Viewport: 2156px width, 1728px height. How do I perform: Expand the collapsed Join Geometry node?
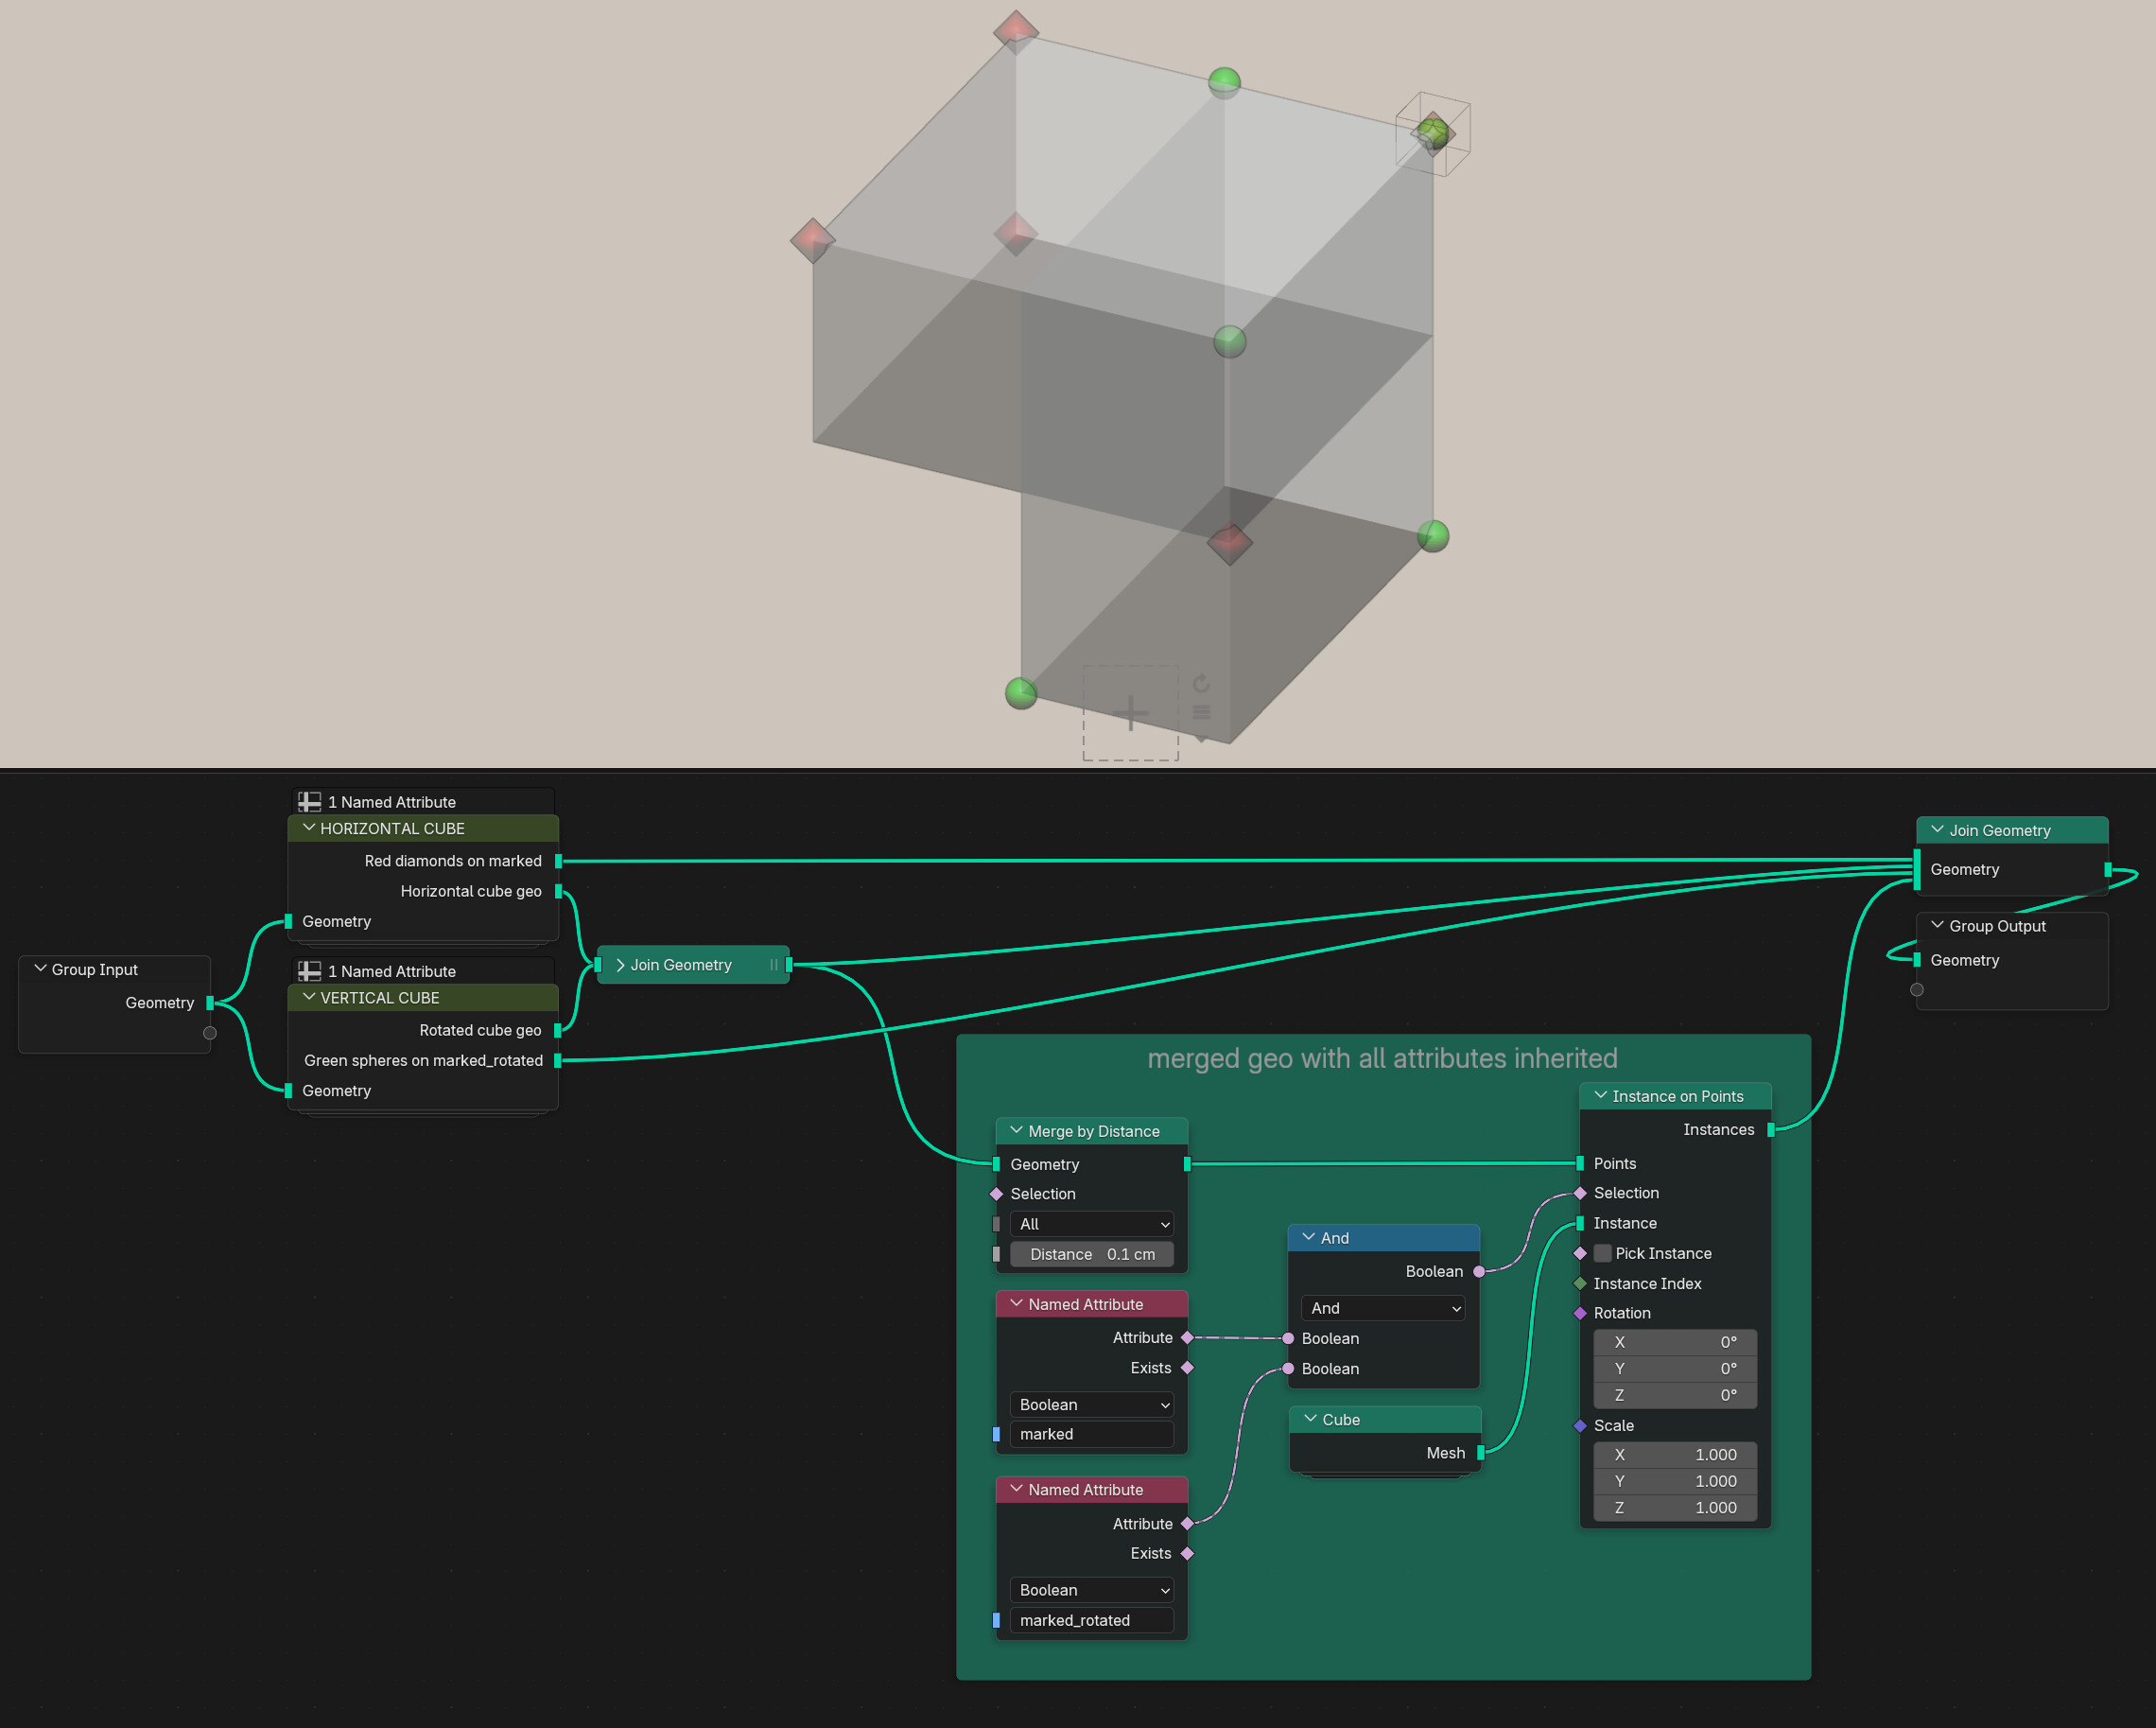coord(620,965)
